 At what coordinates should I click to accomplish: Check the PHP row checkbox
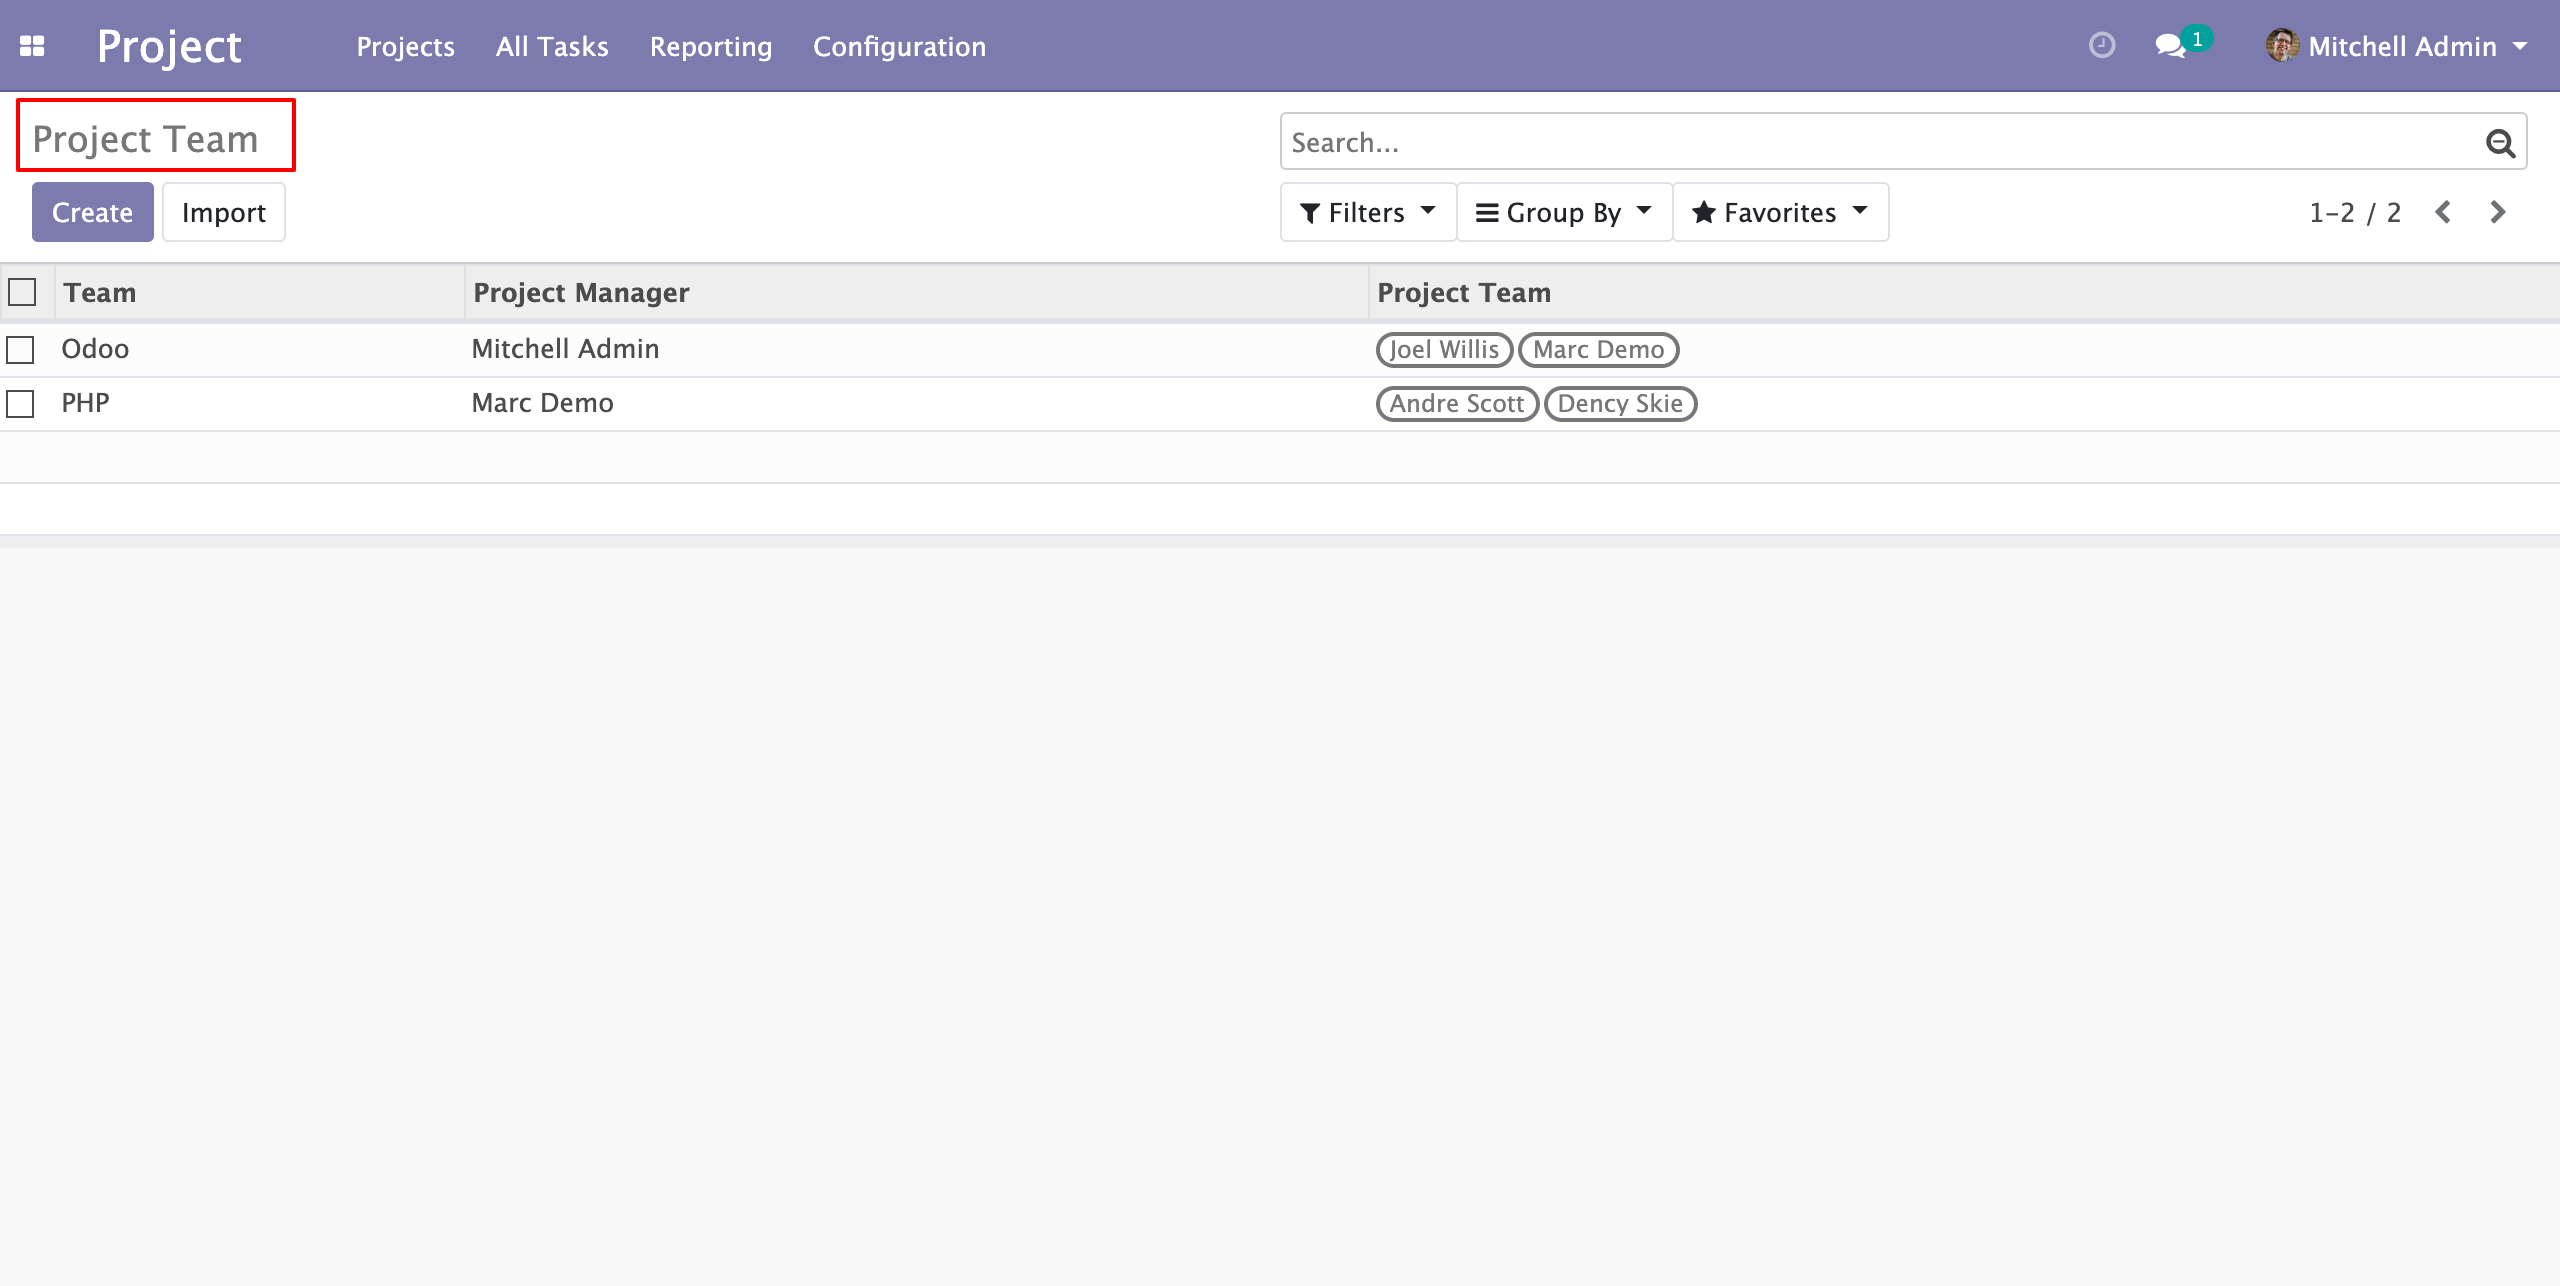pyautogui.click(x=20, y=403)
